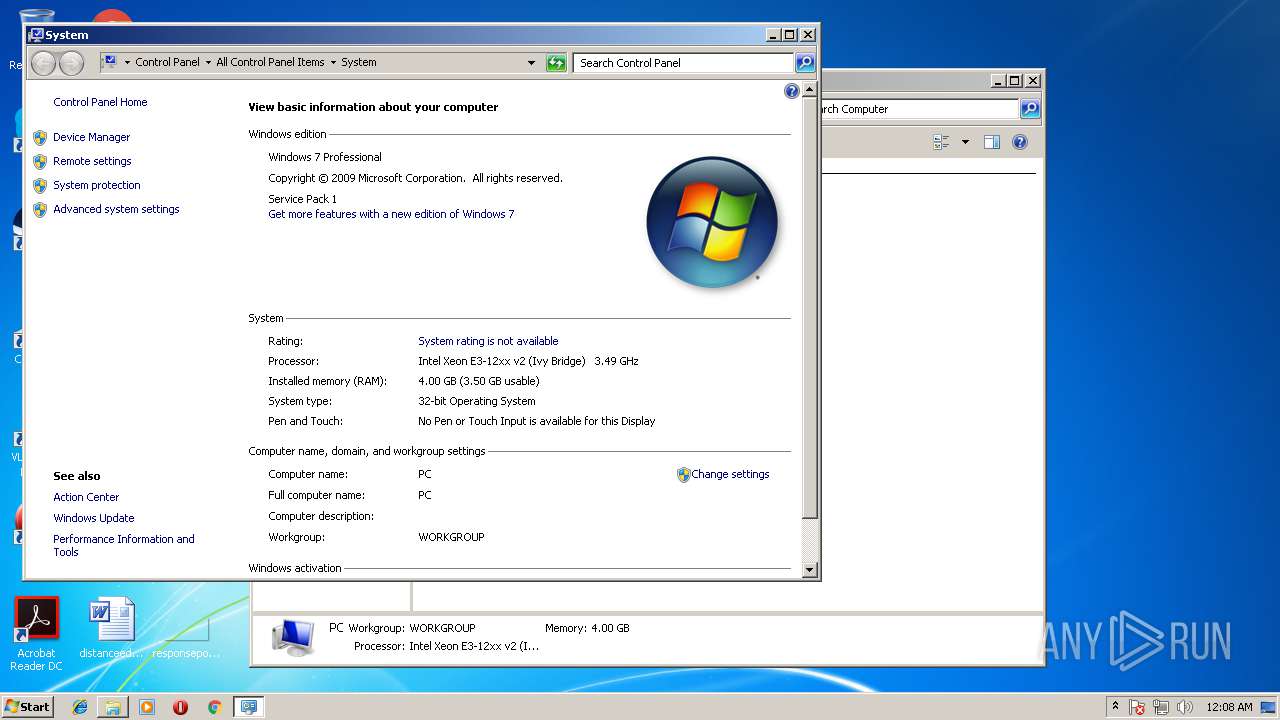Image resolution: width=1280 pixels, height=720 pixels.
Task: Show hidden tray icons arrow
Action: pyautogui.click(x=1115, y=707)
